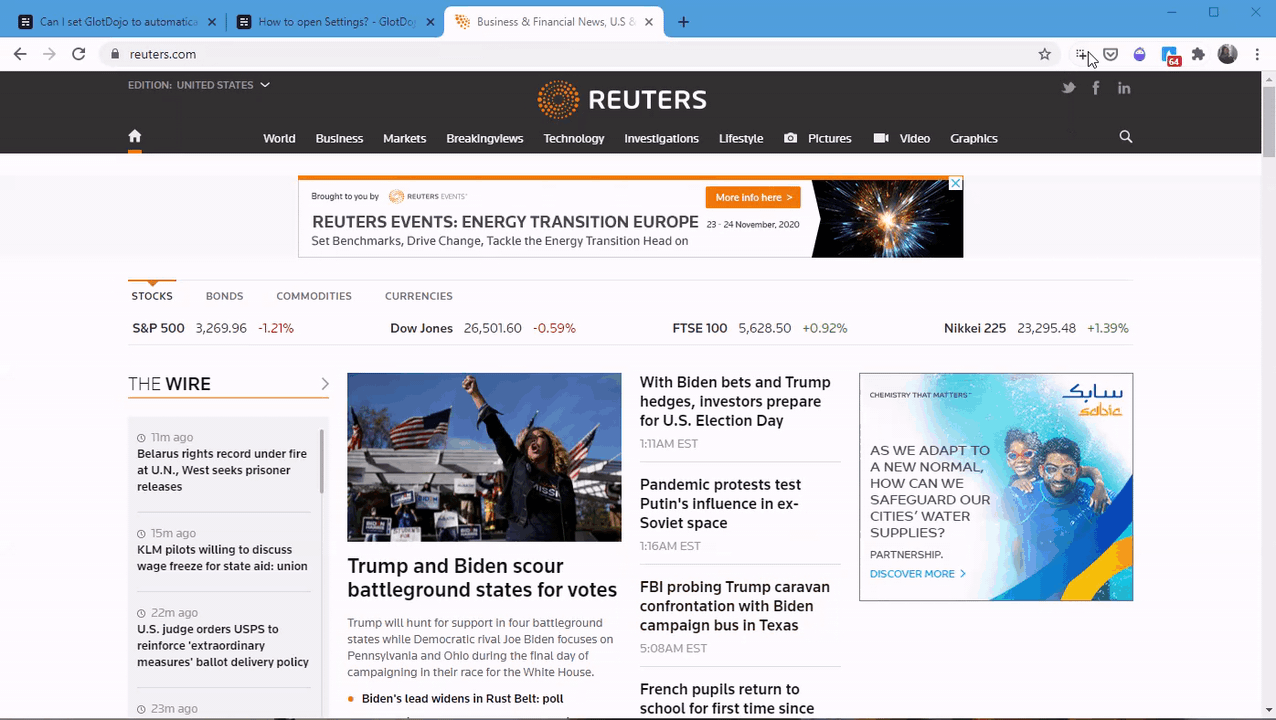Viewport: 1276px width, 720px height.
Task: Open the Pictures section
Action: point(818,138)
